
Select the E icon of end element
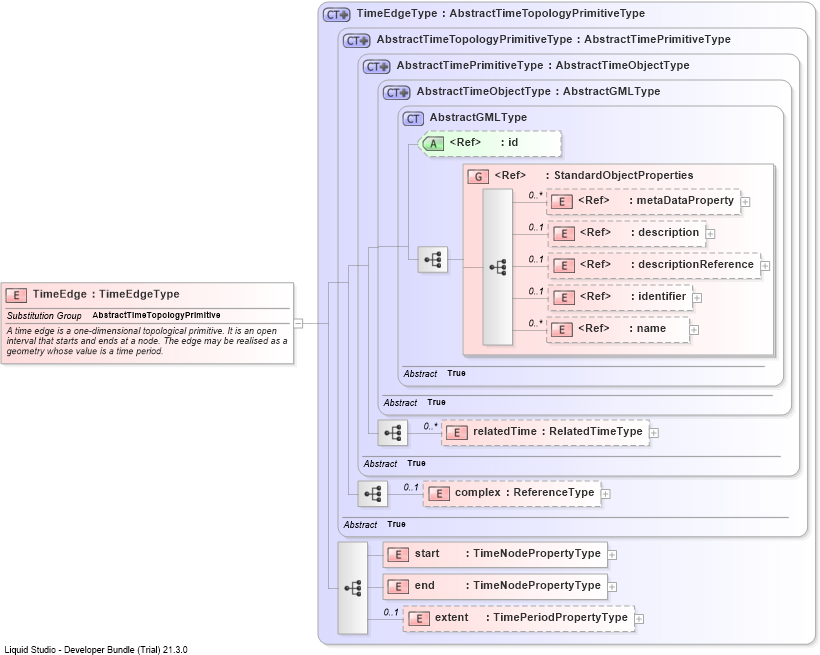[x=398, y=586]
